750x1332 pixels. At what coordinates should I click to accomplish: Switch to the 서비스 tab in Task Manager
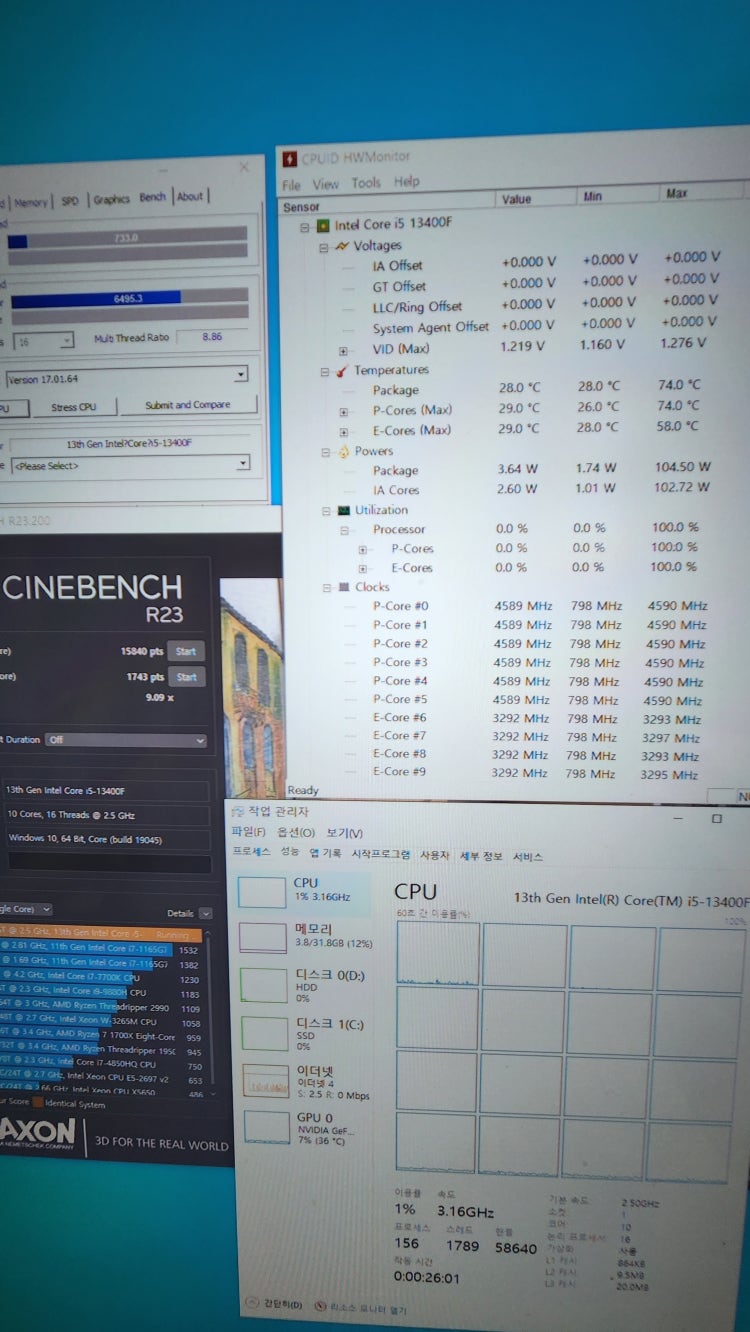(528, 857)
